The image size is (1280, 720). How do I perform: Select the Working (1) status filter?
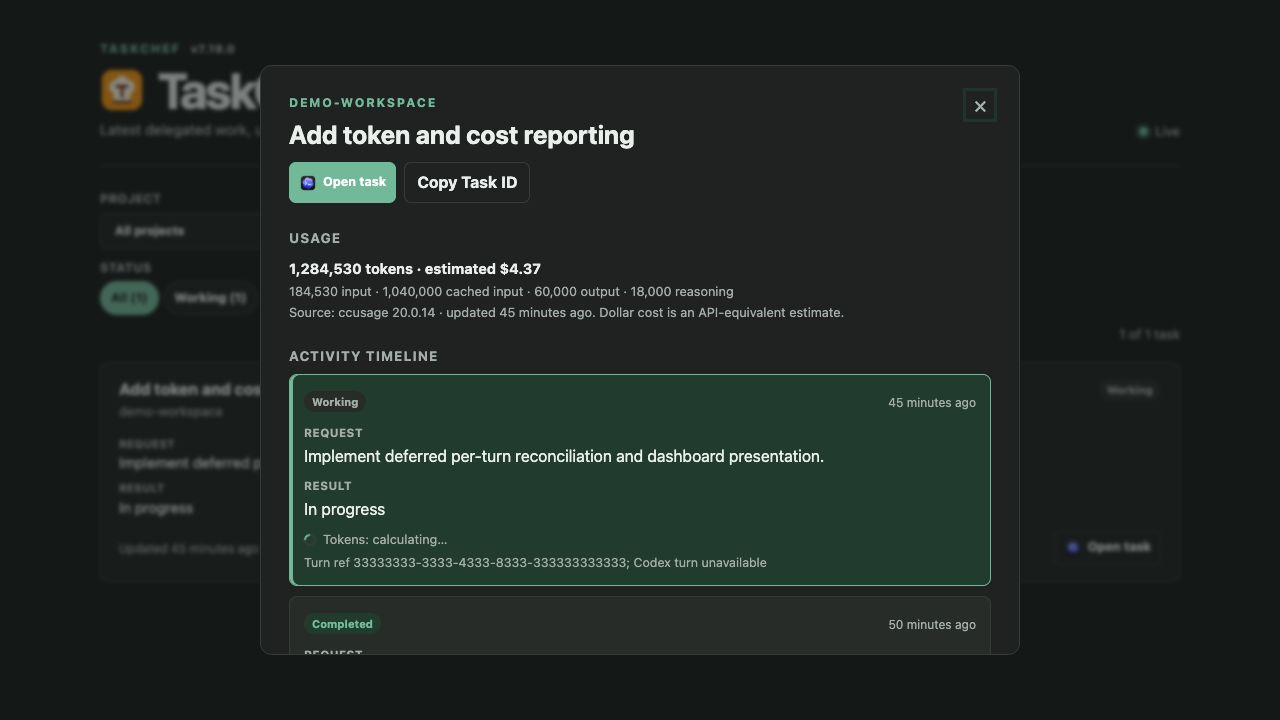[x=210, y=298]
